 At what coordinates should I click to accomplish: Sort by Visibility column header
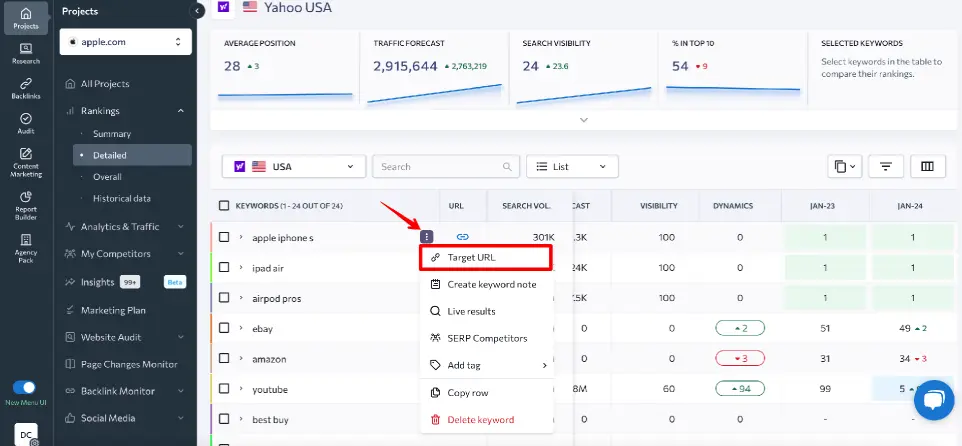[658, 206]
